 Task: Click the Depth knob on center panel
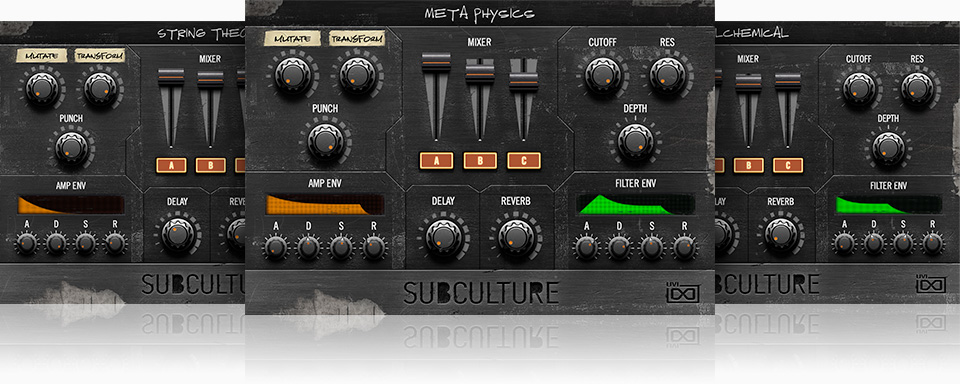click(x=636, y=141)
